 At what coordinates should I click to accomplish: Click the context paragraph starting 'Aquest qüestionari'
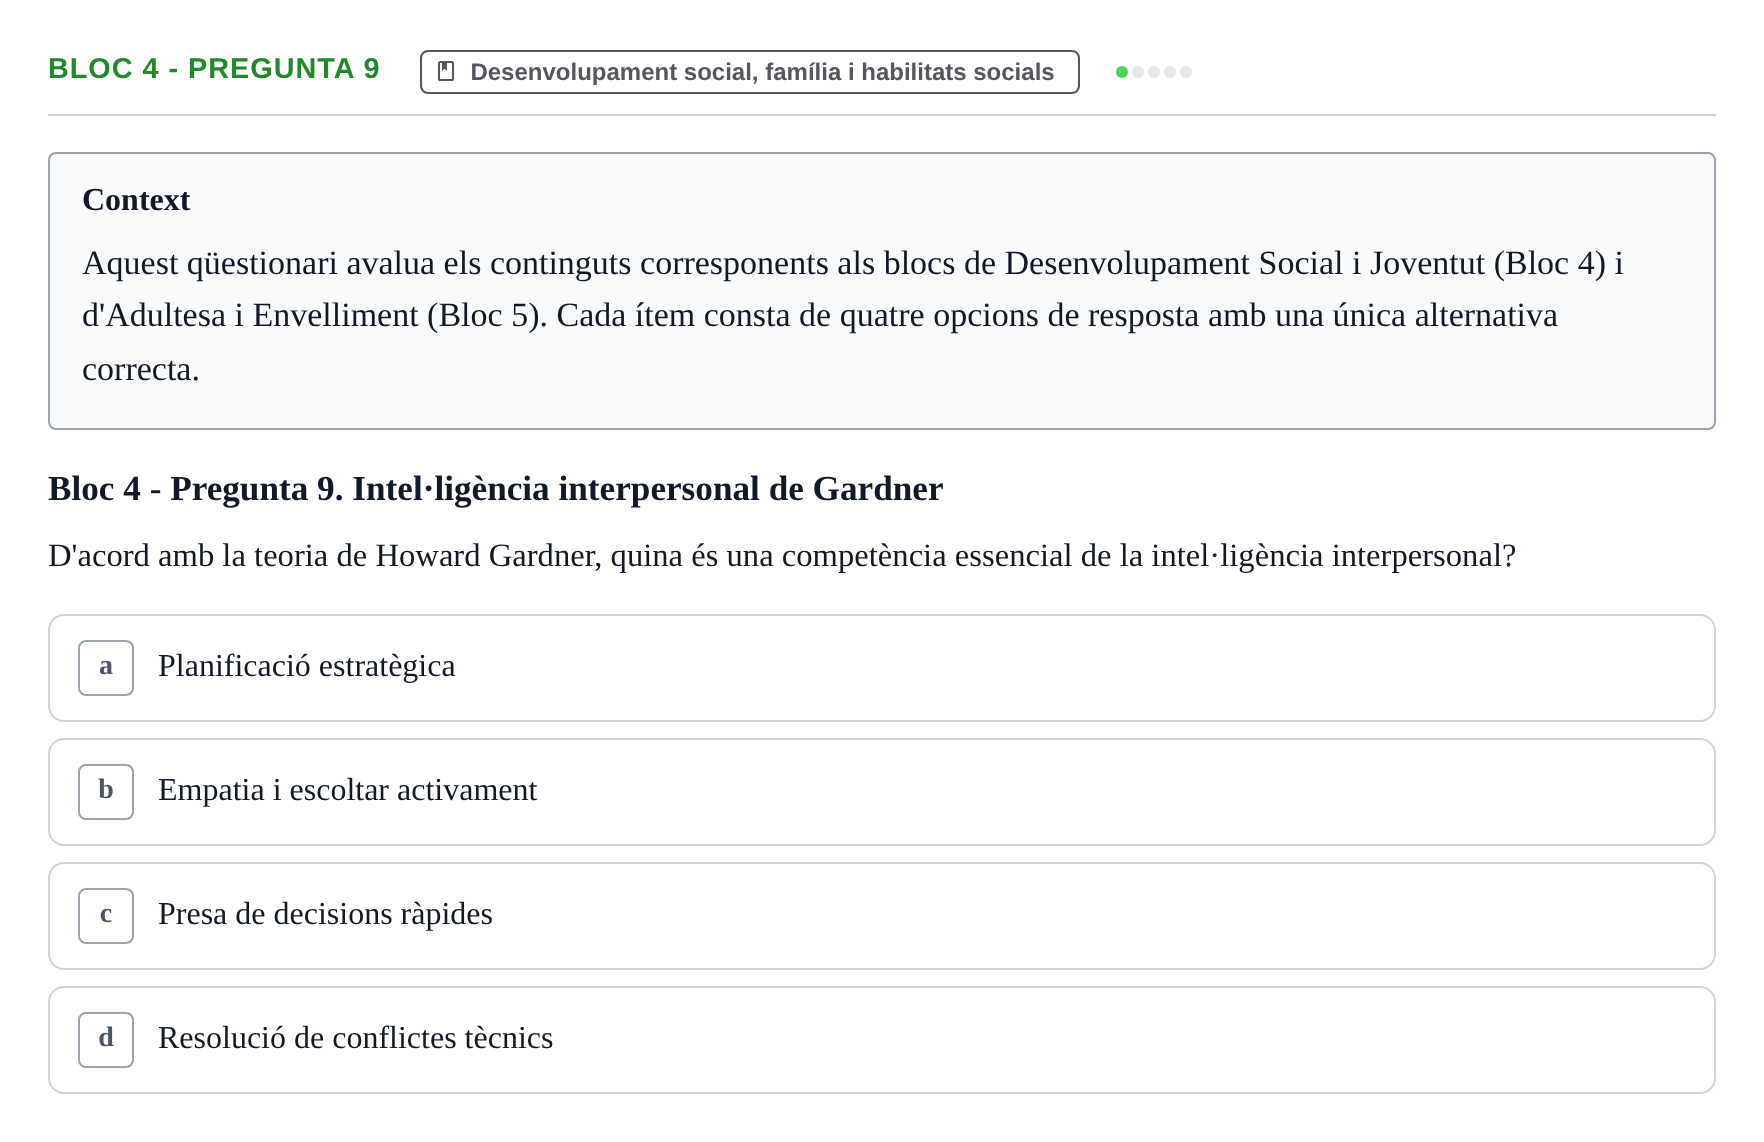(853, 316)
